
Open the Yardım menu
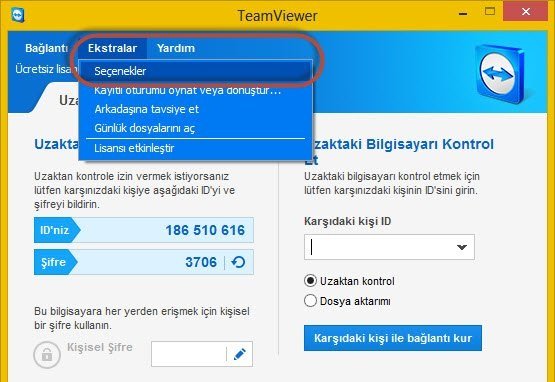pos(176,48)
